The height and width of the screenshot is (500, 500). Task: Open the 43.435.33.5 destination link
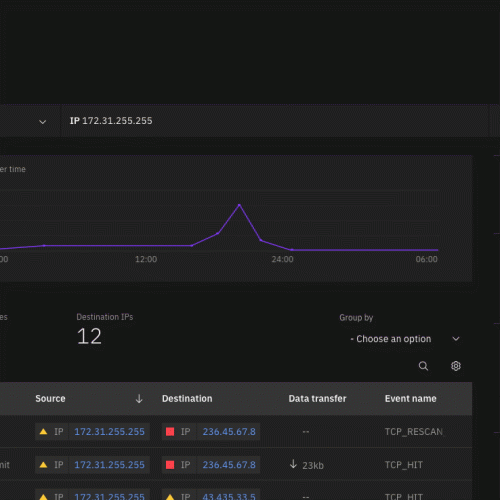point(229,496)
